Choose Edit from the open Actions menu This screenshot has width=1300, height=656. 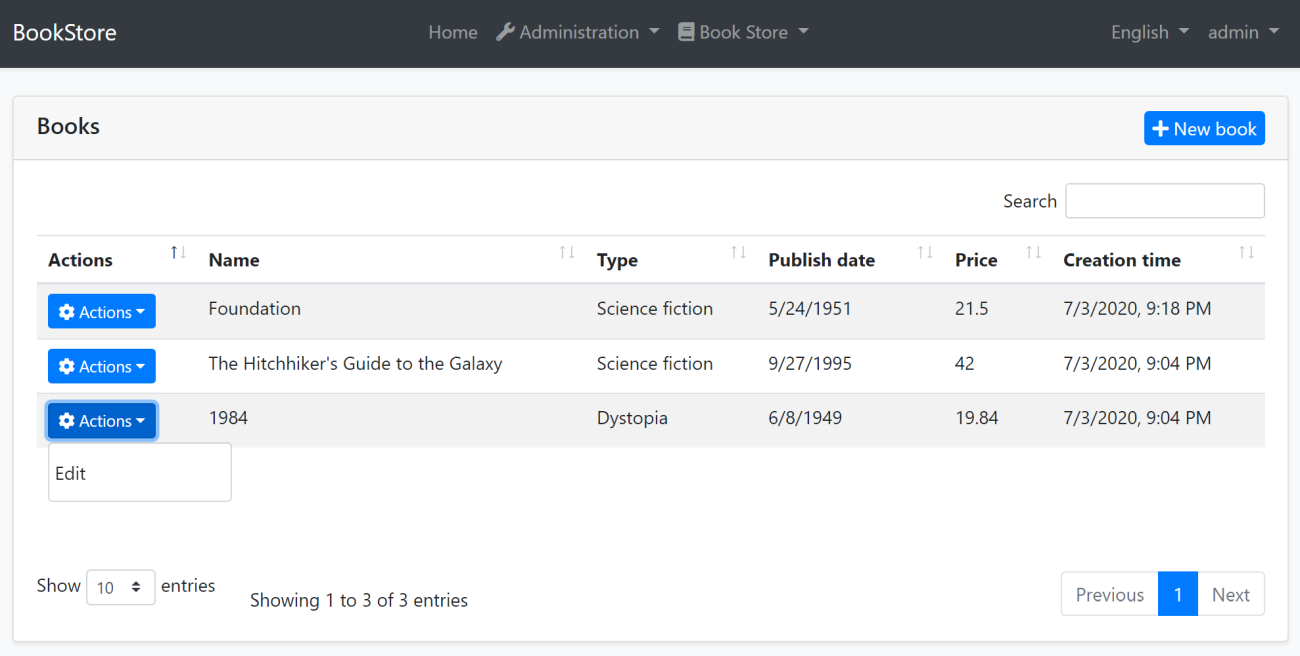click(71, 474)
